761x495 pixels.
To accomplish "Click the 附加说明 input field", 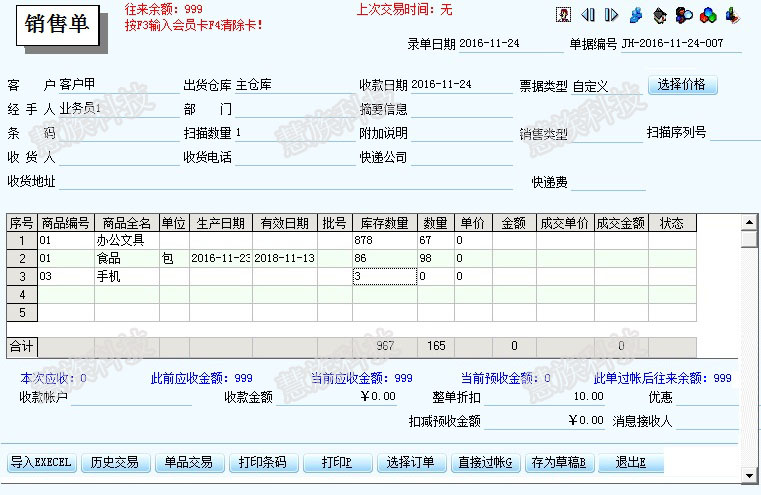I will pos(462,133).
